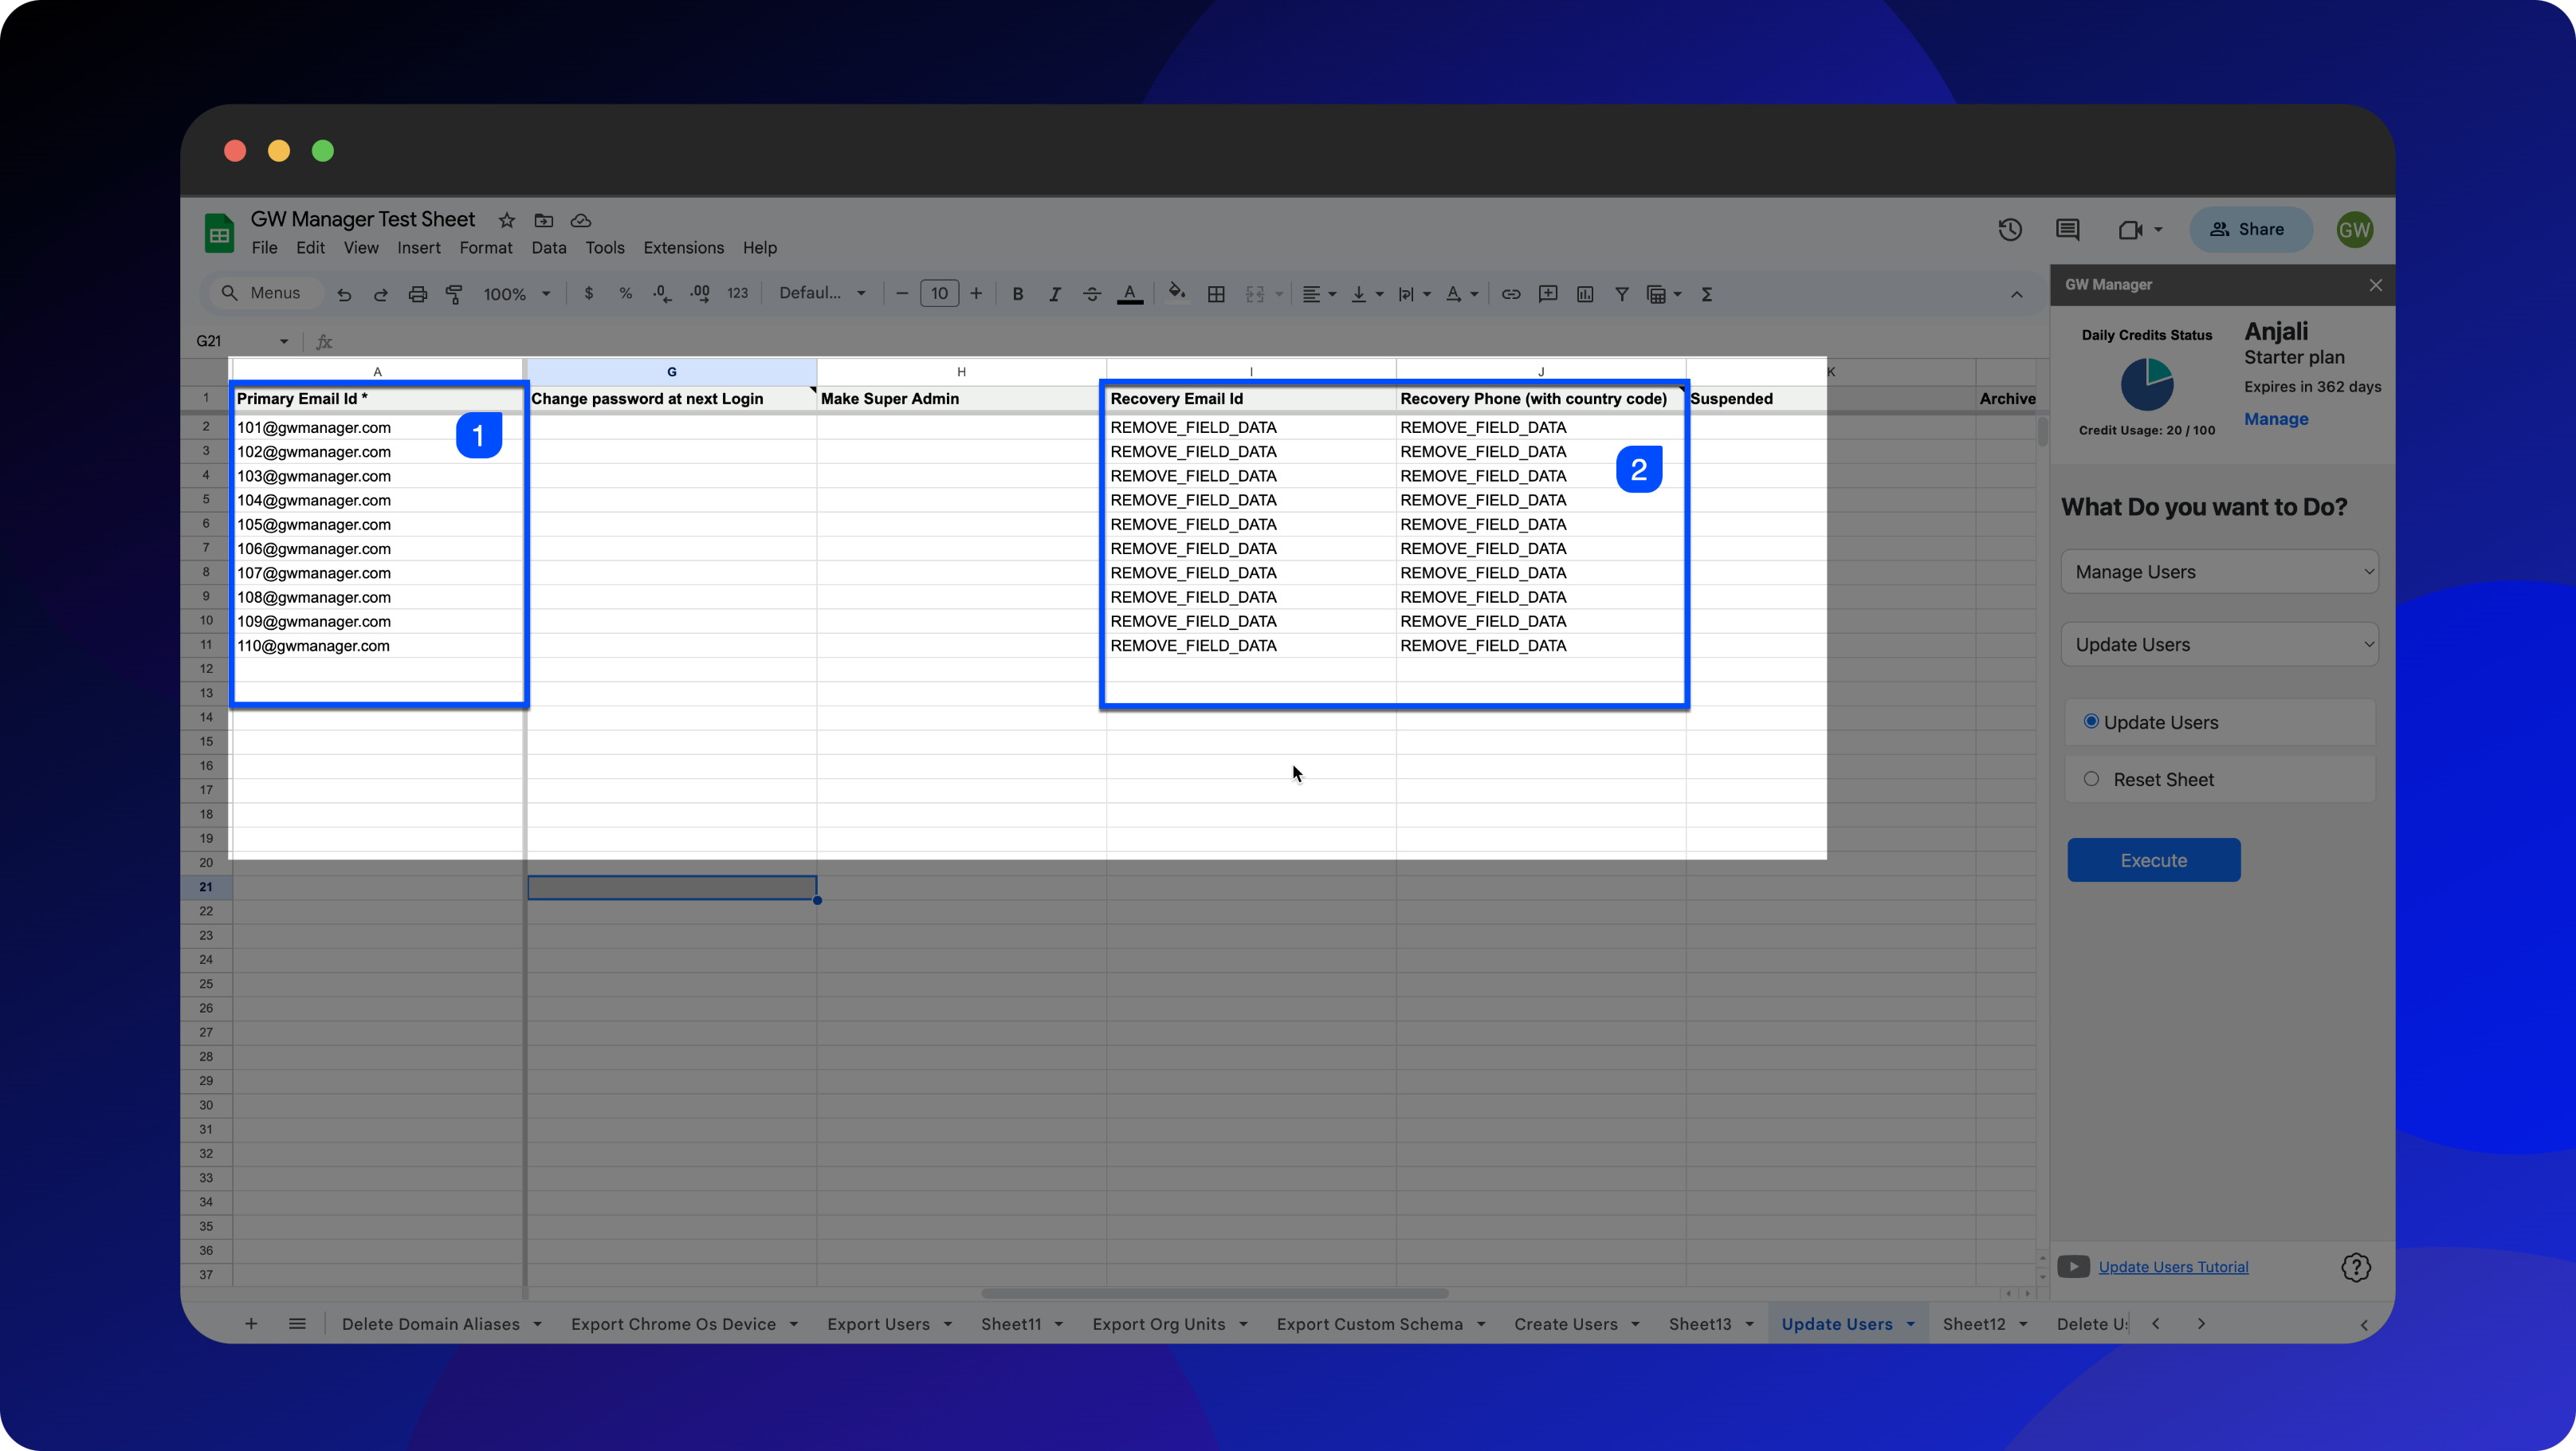The image size is (2576, 1451).
Task: Increase font size with plus
Action: pos(976,293)
